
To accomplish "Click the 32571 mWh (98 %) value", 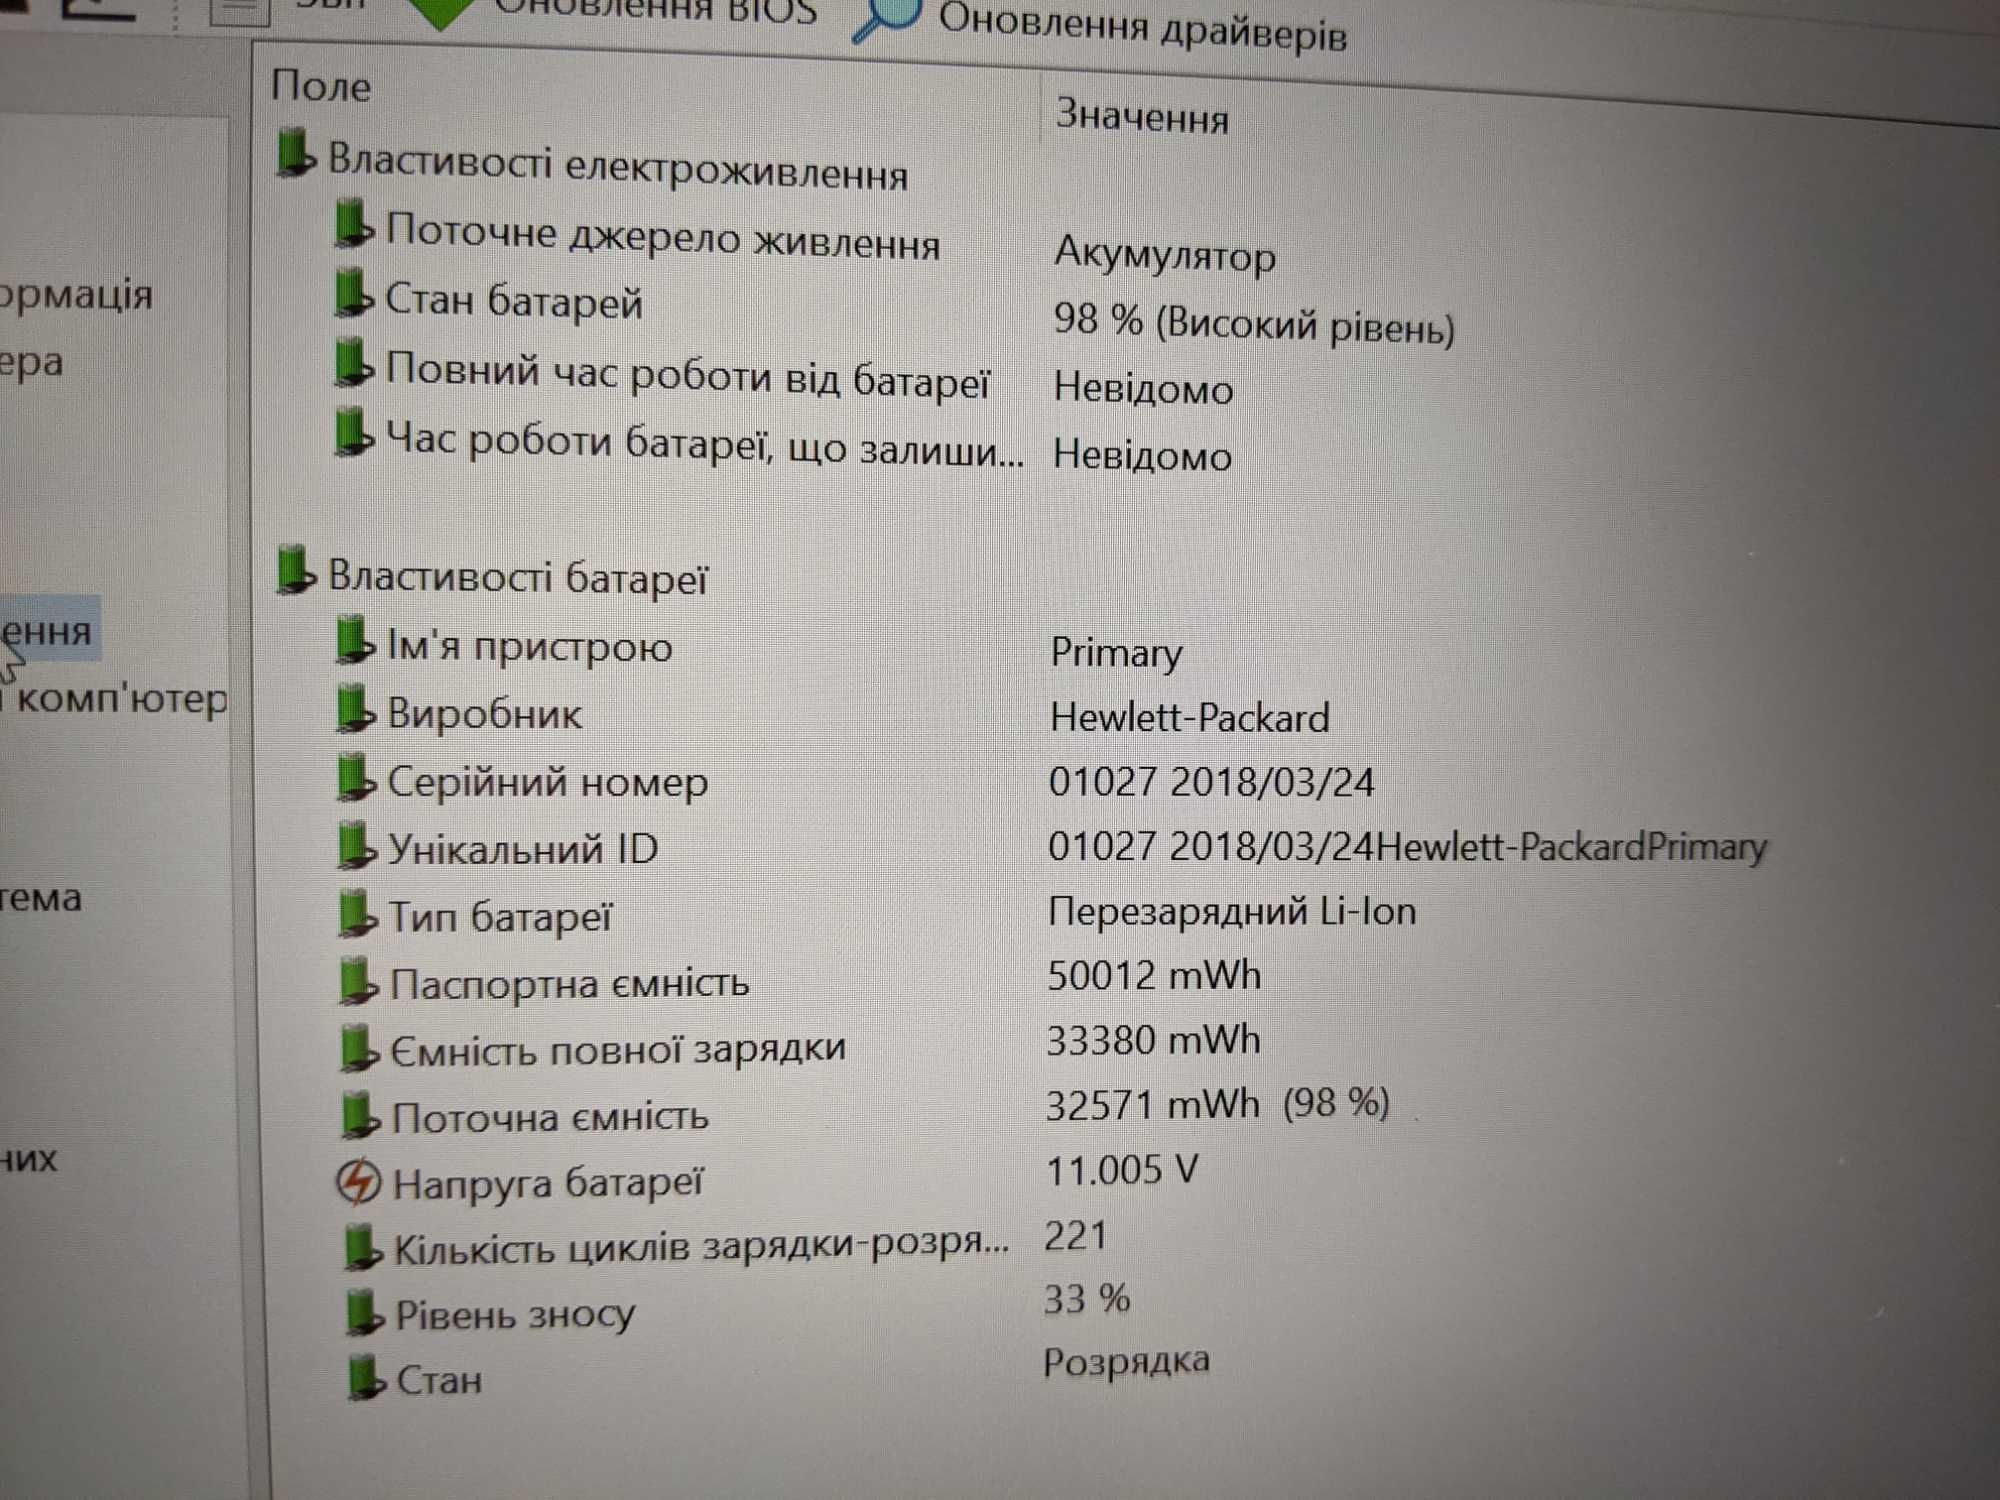I will point(1218,1105).
